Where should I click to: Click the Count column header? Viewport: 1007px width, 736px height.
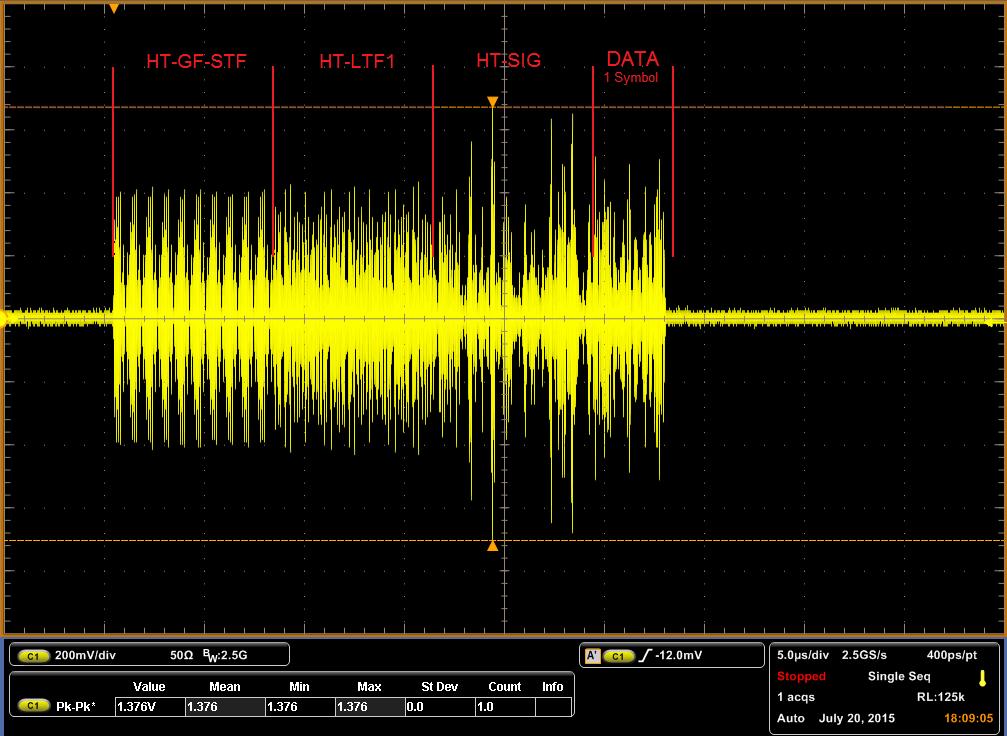[505, 687]
